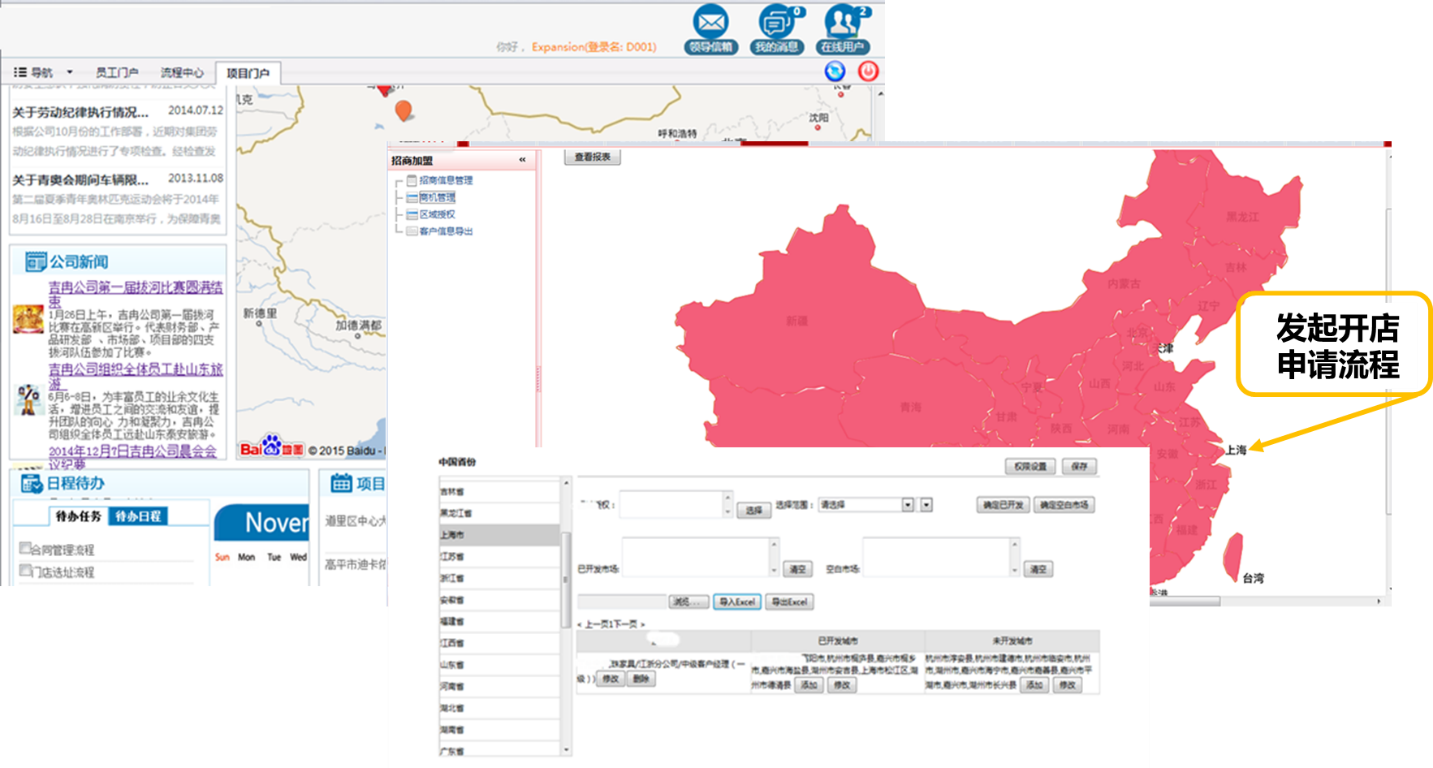Select 商机管理 tree node
The image size is (1433, 768).
tap(437, 197)
